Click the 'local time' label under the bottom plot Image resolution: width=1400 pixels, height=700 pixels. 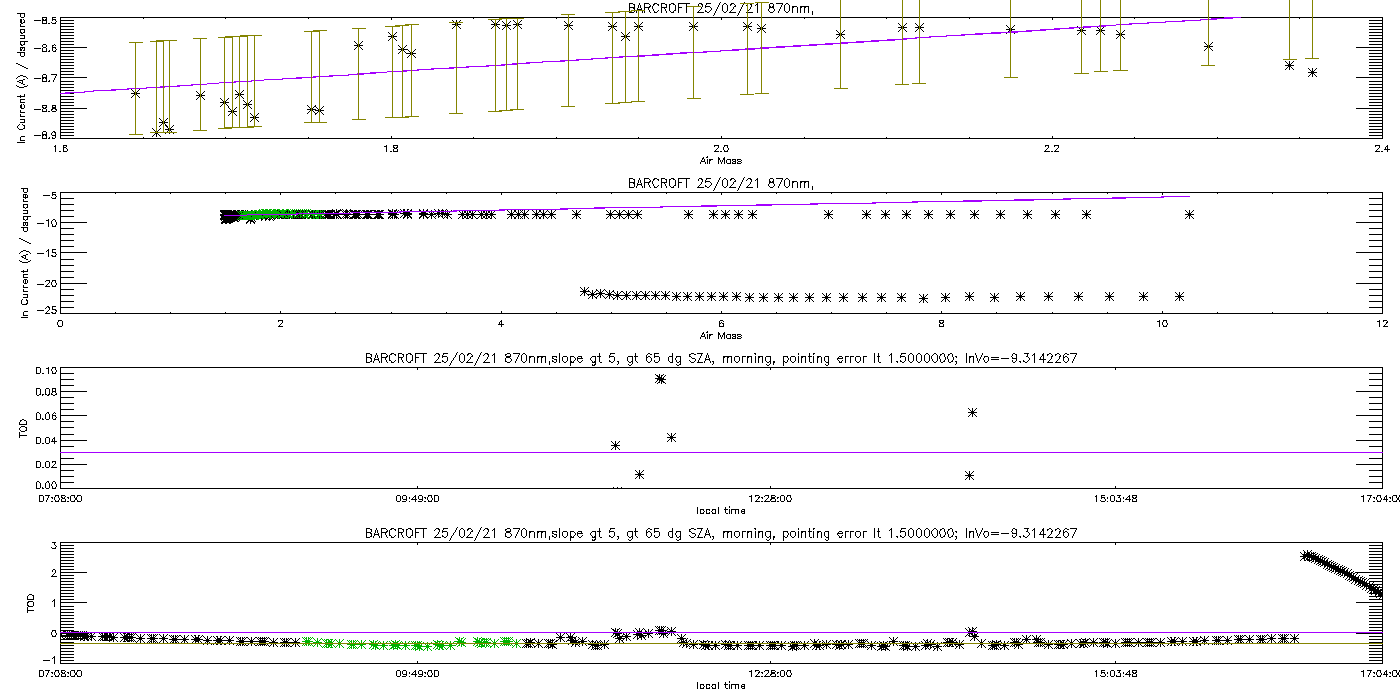[720, 686]
